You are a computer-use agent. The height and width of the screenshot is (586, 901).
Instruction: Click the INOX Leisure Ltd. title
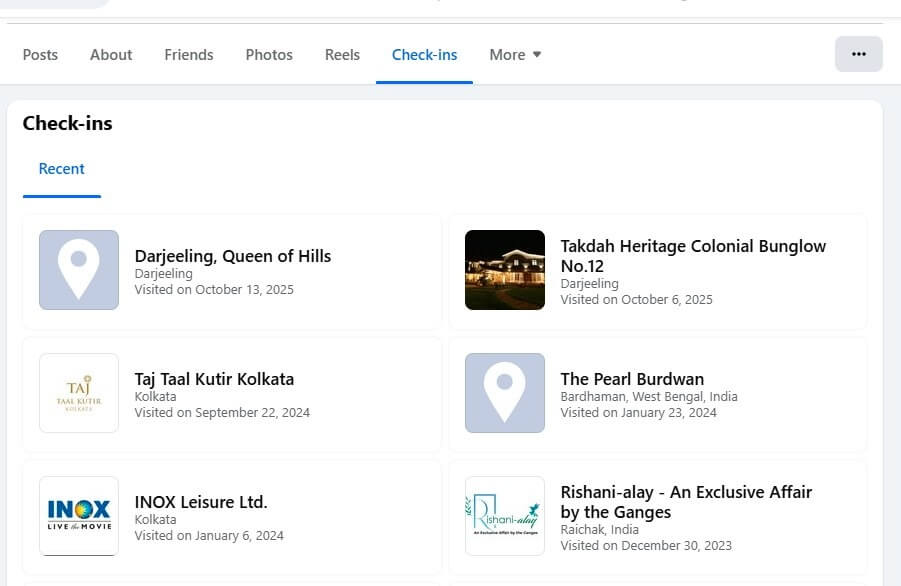pos(201,502)
